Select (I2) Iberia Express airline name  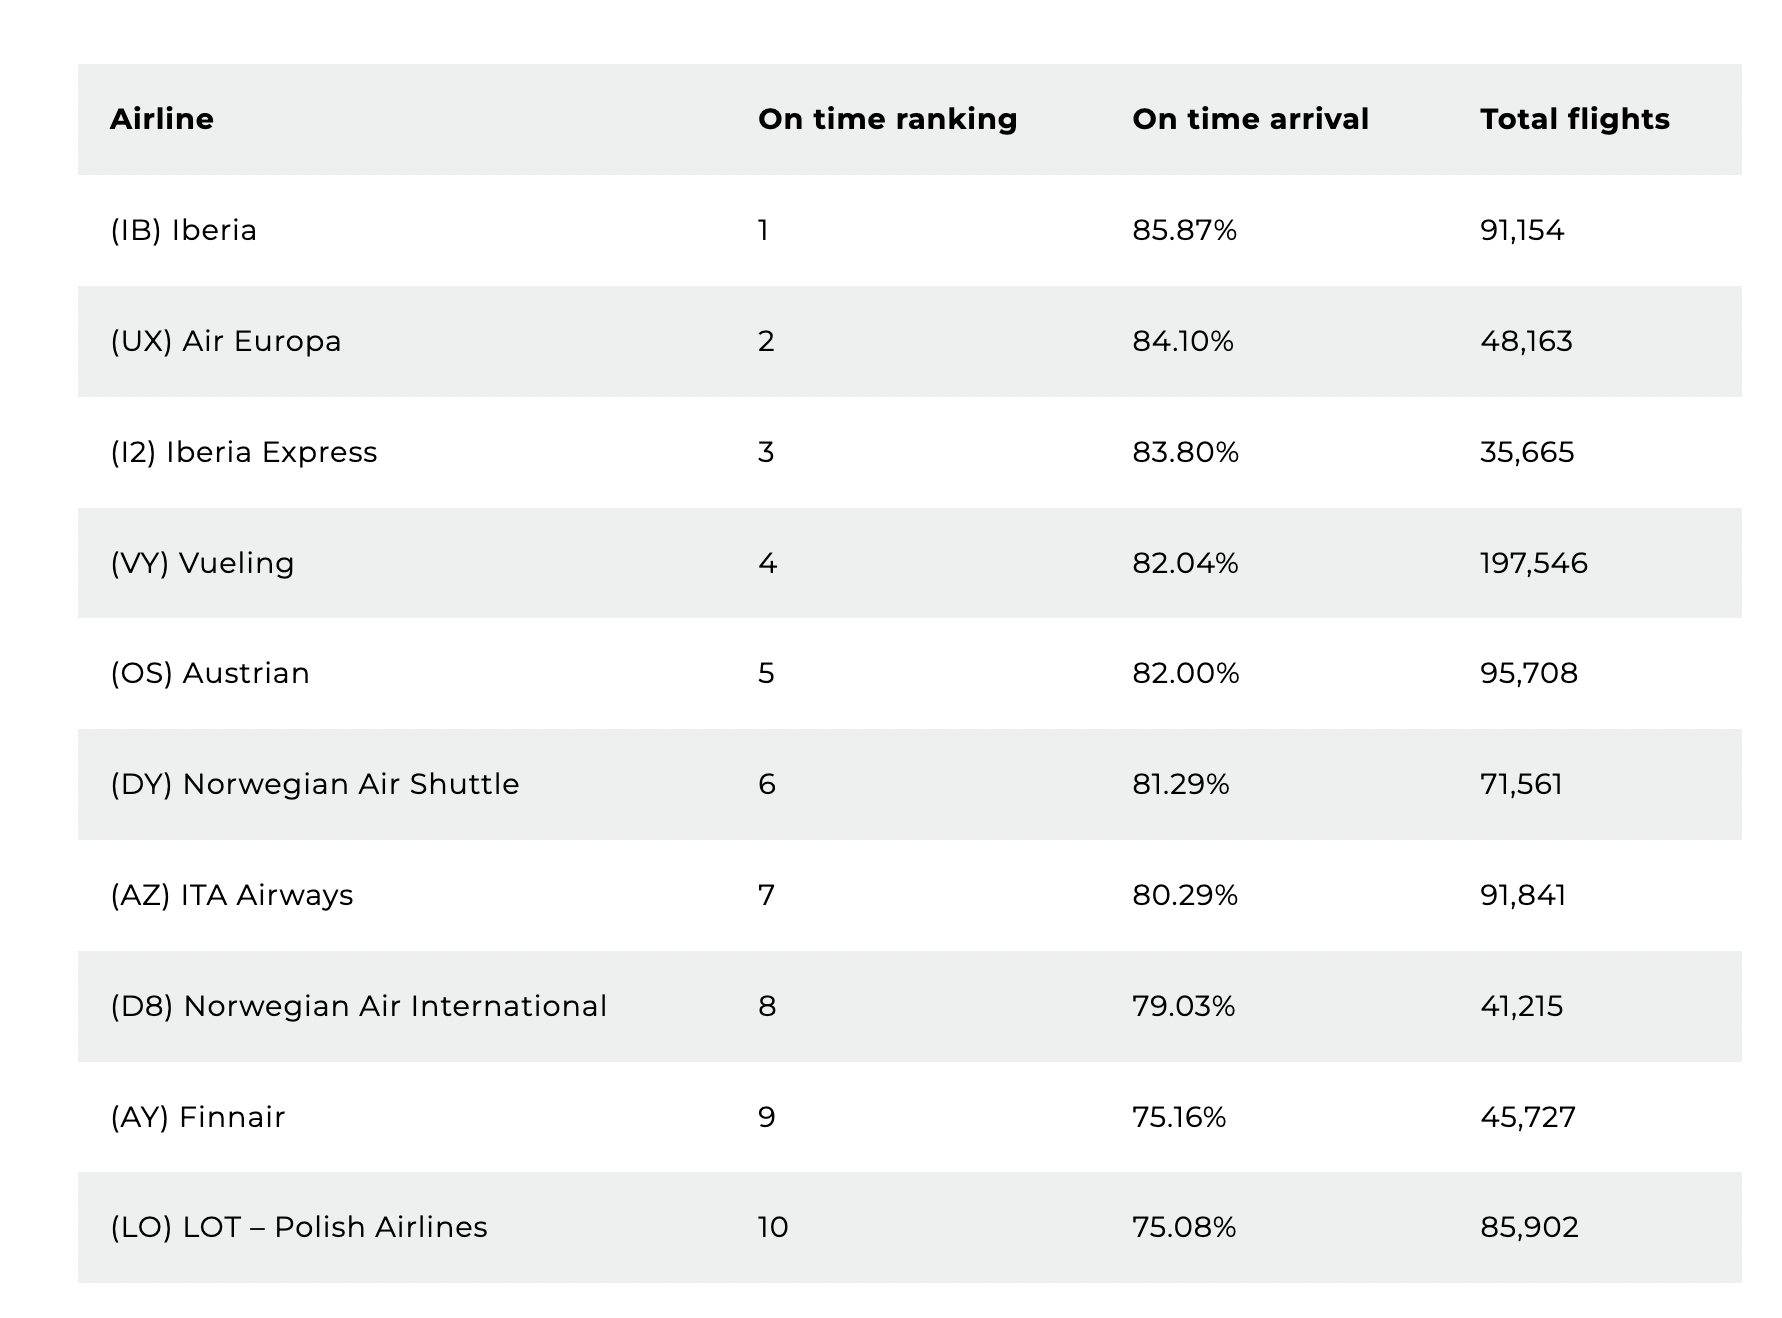tap(243, 453)
